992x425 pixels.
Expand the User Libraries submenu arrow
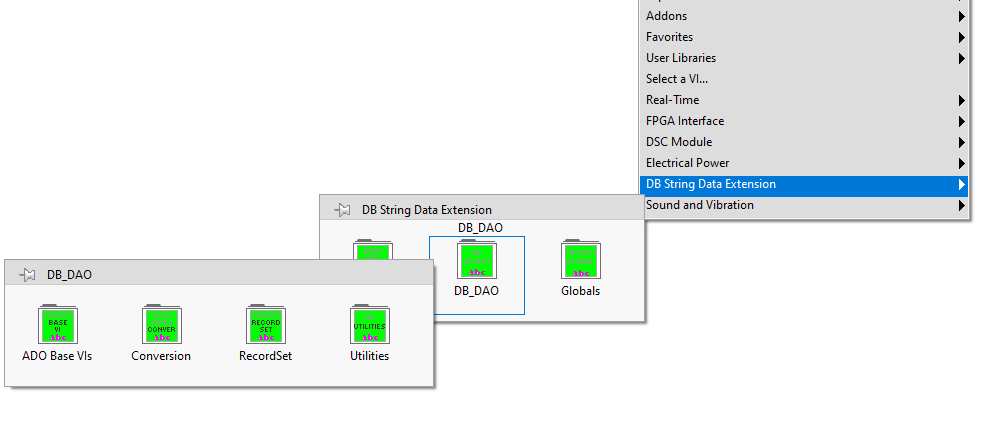point(962,58)
